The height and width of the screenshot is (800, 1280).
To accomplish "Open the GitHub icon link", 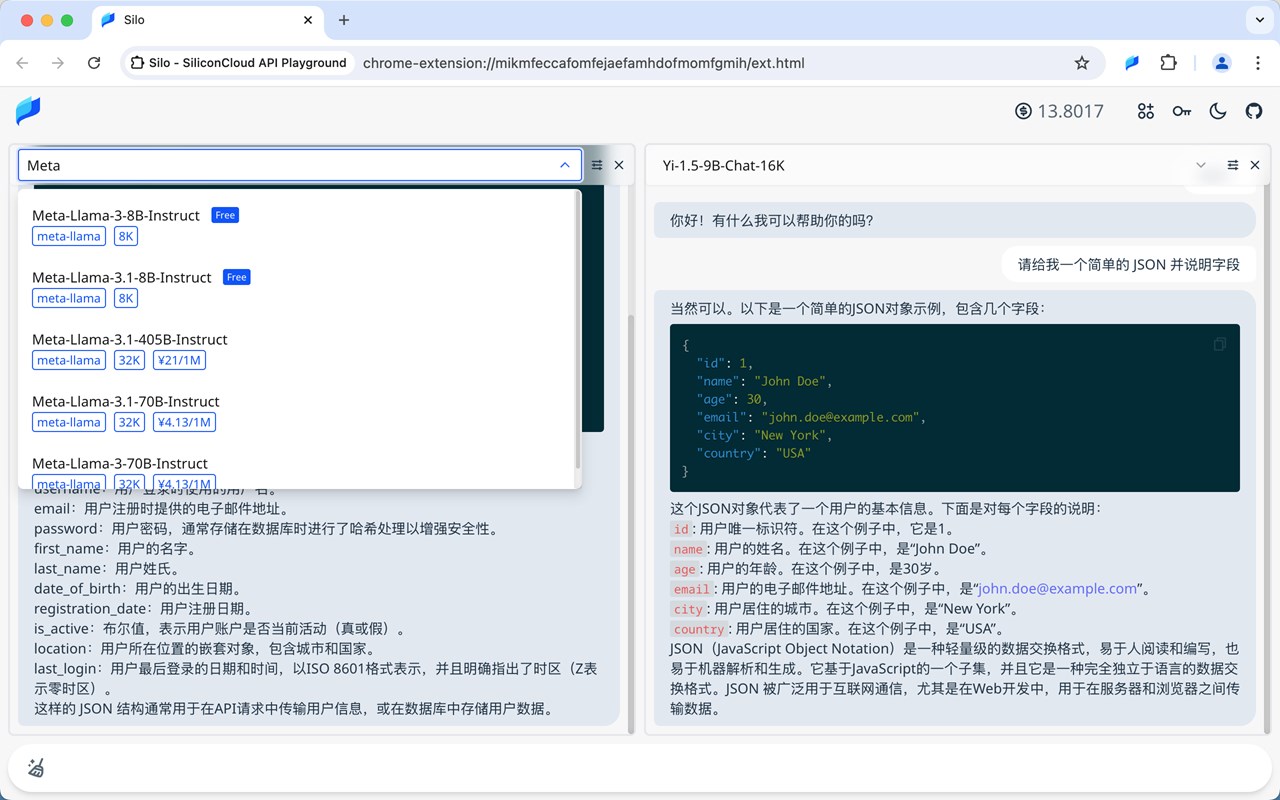I will (x=1254, y=111).
